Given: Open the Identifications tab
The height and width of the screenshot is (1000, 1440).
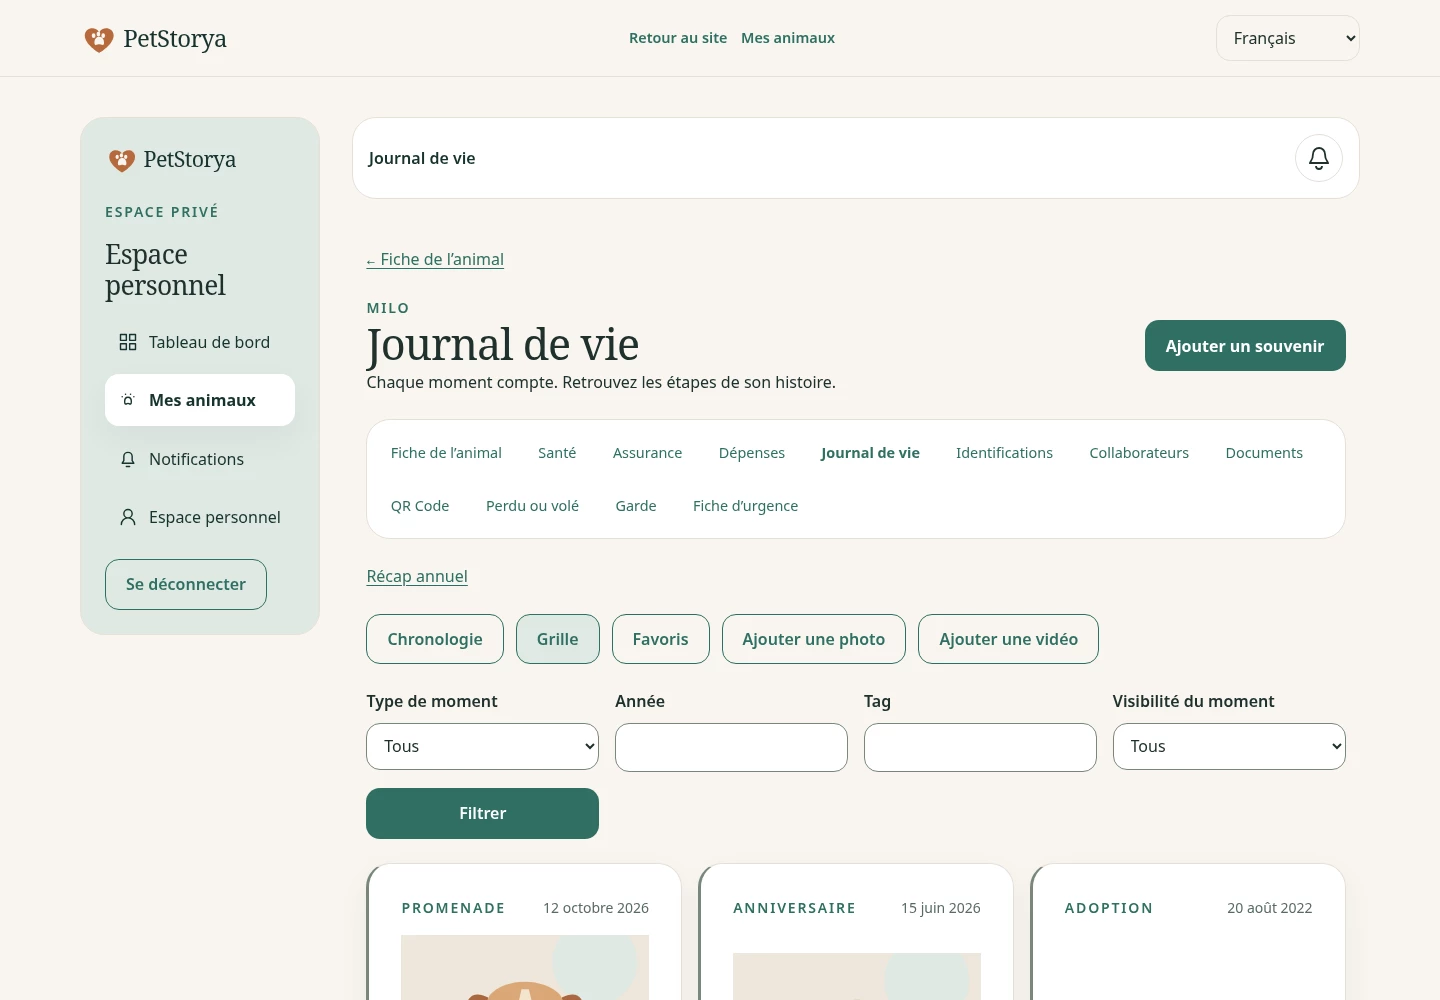Looking at the screenshot, I should point(1004,453).
